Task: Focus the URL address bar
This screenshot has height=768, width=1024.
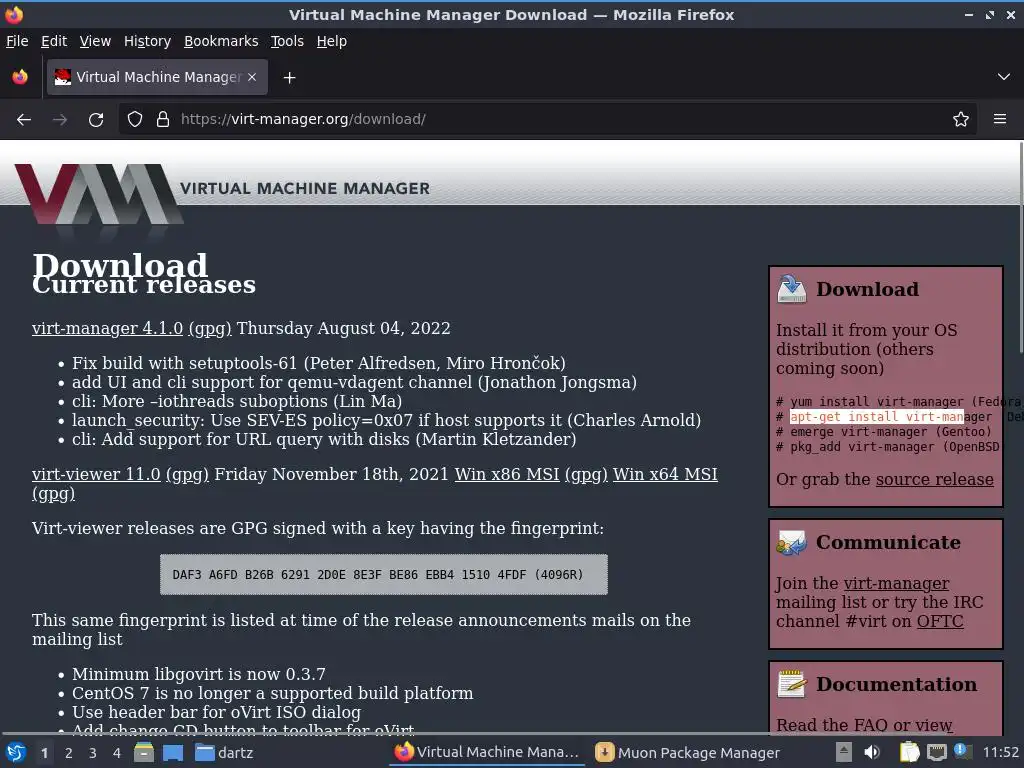Action: (x=549, y=120)
